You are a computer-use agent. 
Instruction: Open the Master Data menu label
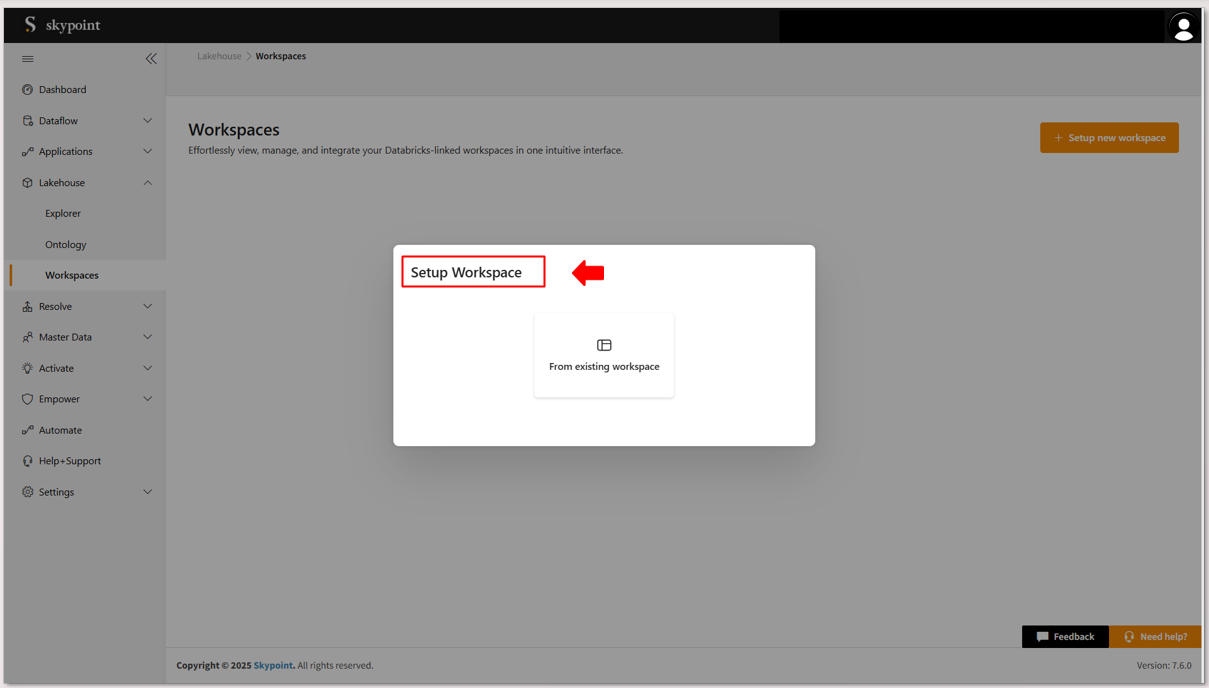coord(65,338)
